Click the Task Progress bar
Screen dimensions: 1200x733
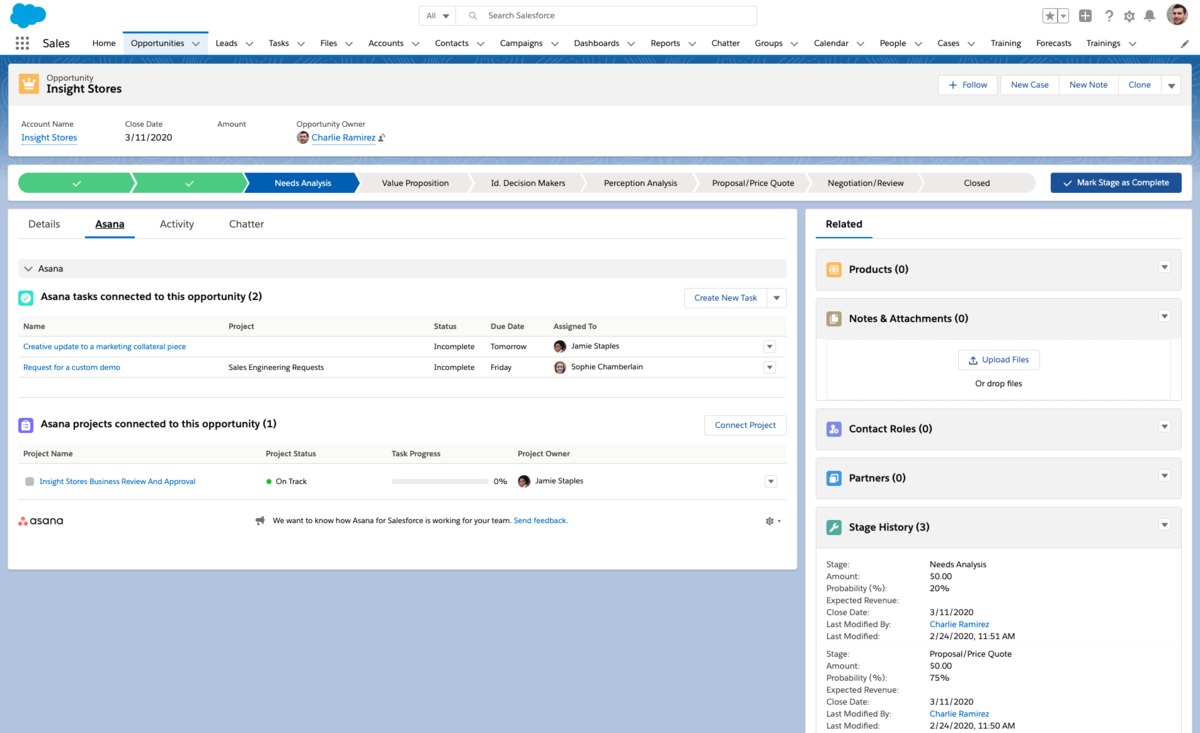[x=440, y=482]
